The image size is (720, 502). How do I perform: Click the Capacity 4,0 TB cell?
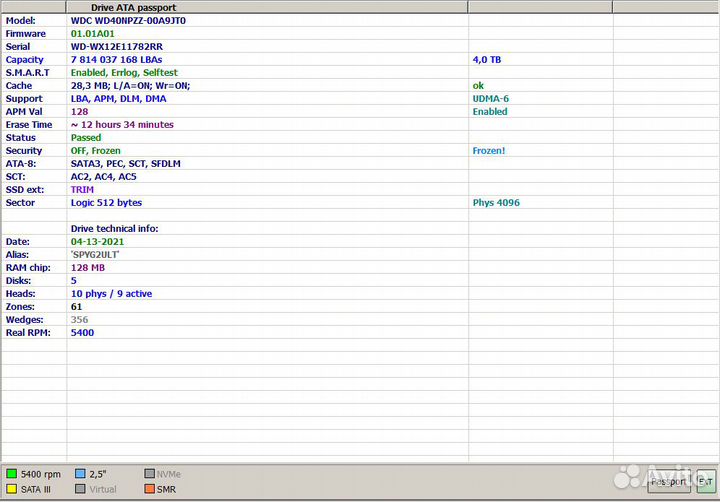coord(487,59)
